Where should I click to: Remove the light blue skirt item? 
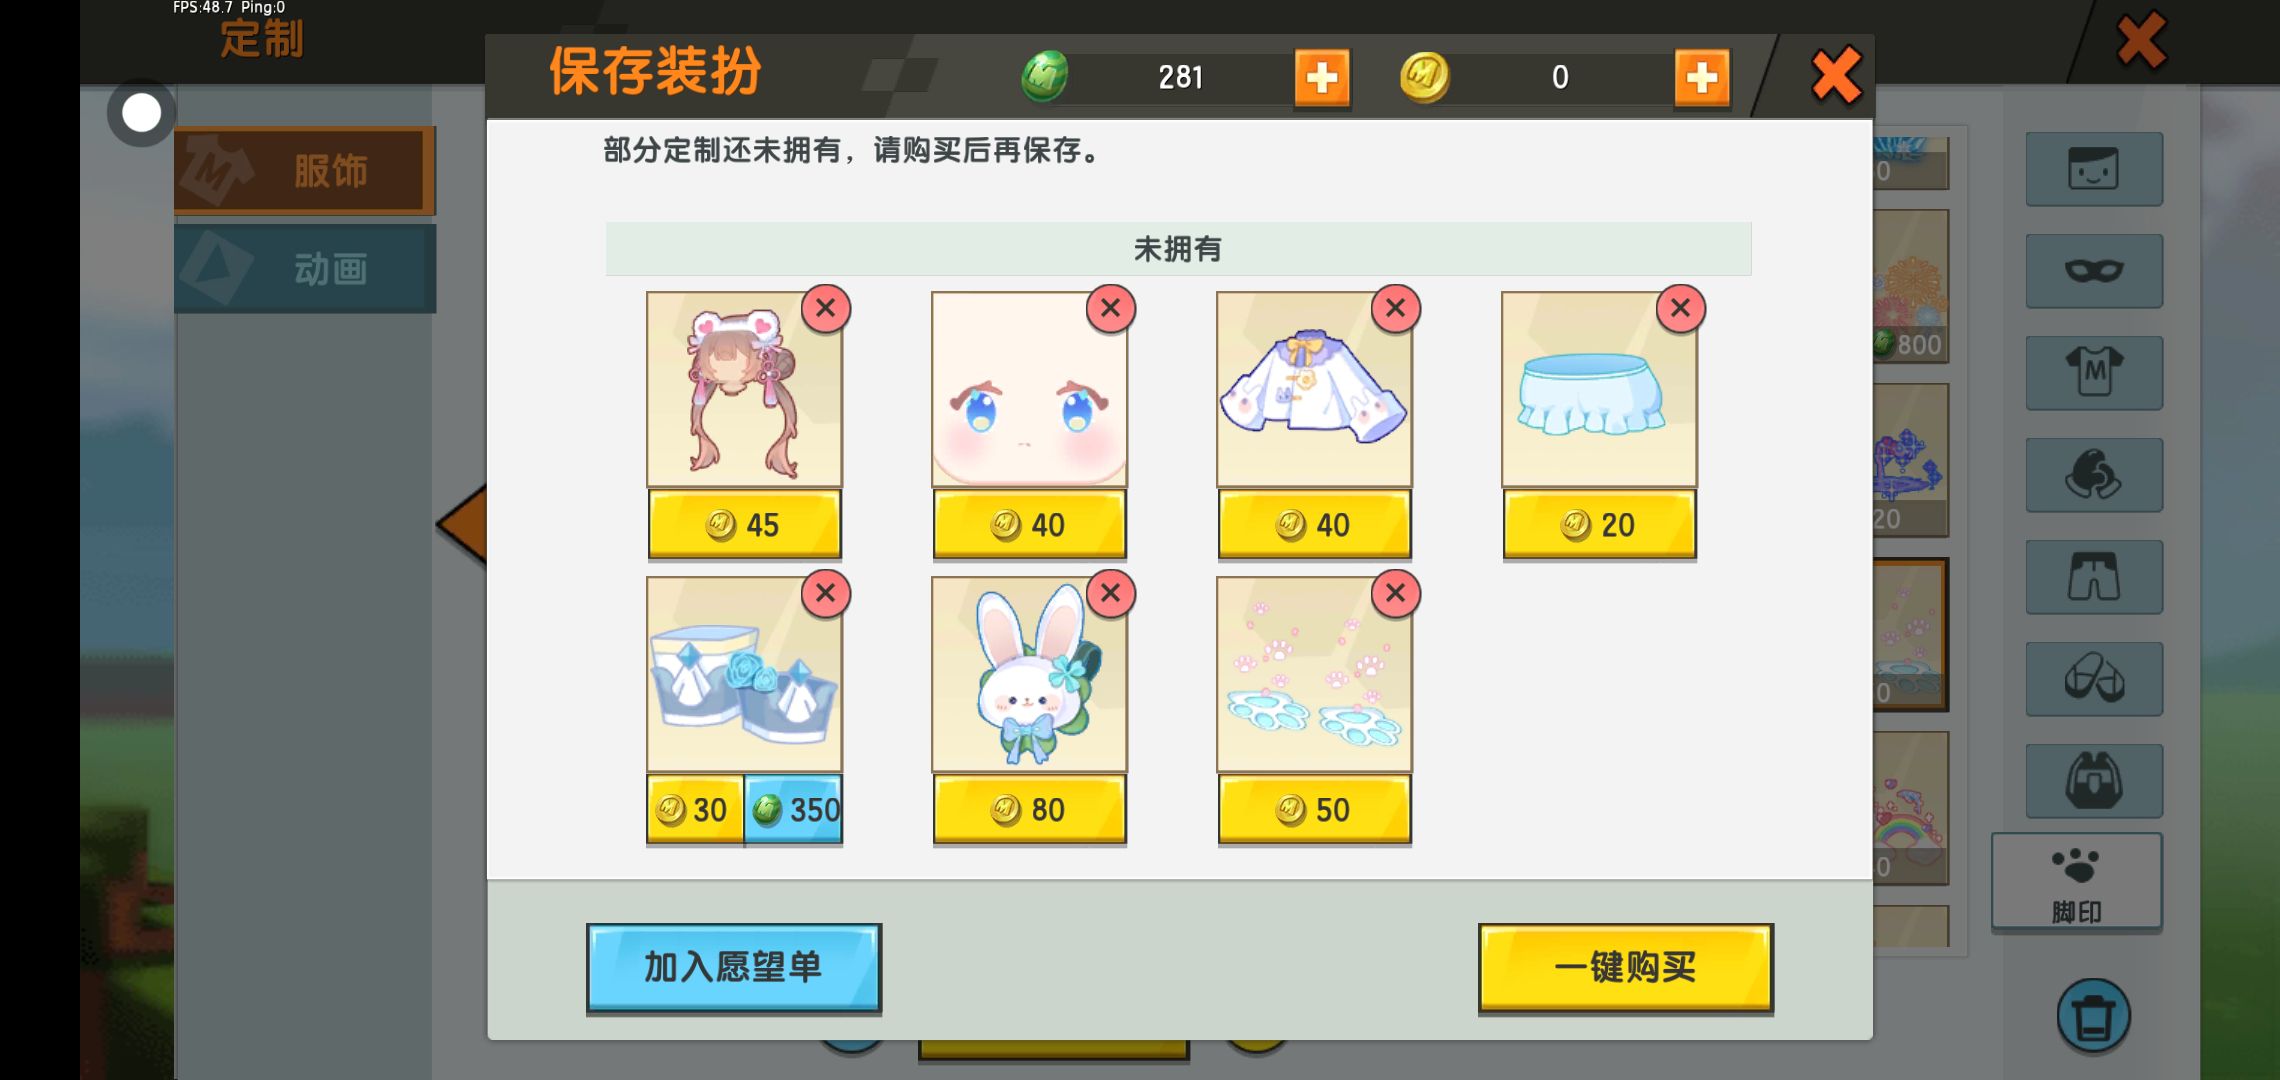(1680, 308)
